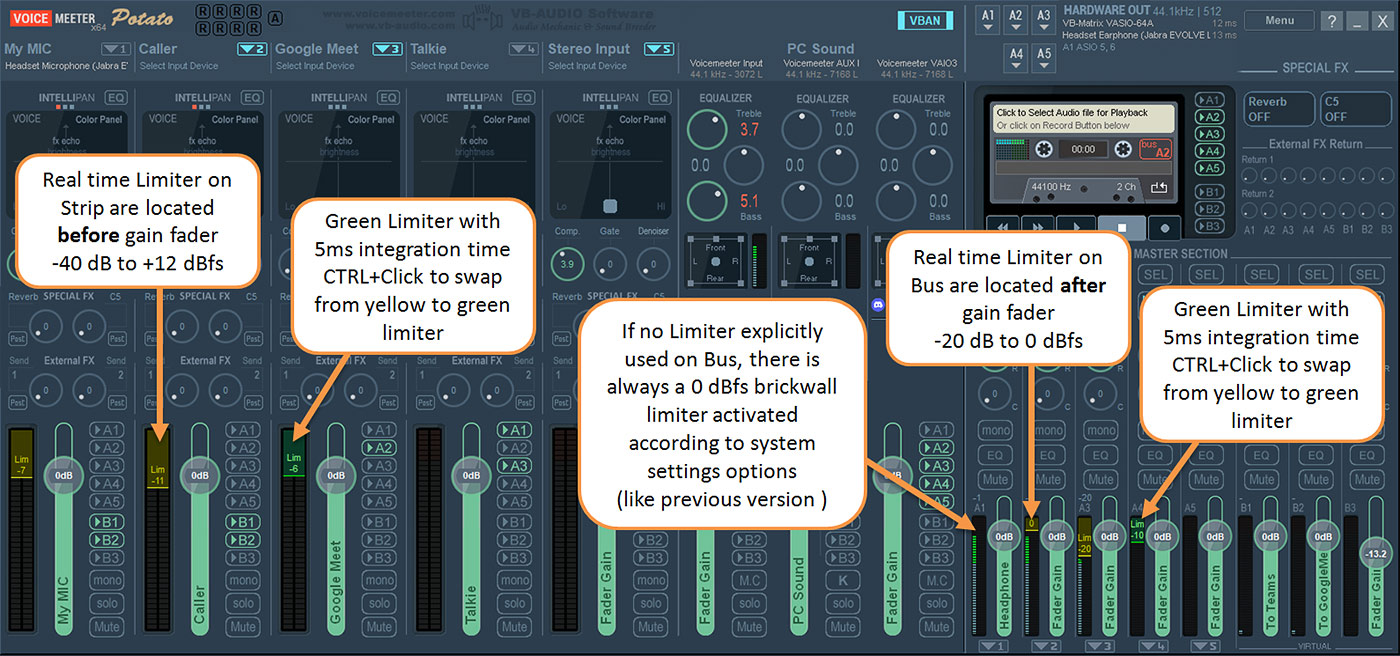Open the VBAN configuration

point(925,20)
